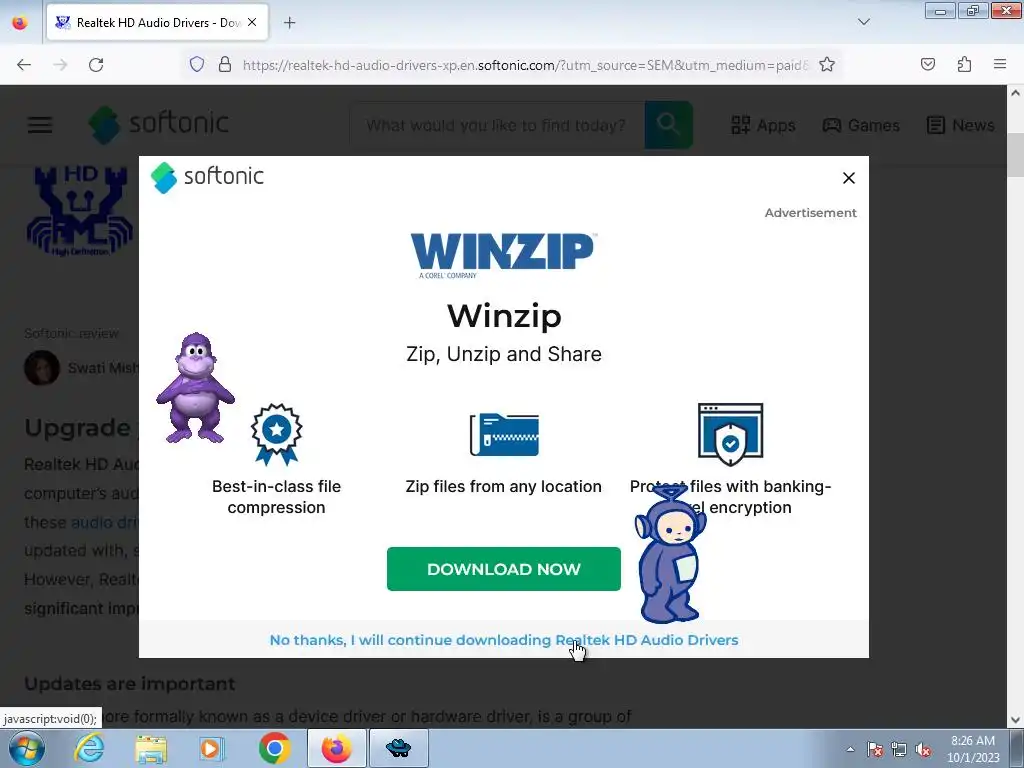Click the best-in-class compression ribbon icon
1024x768 pixels.
click(x=276, y=434)
